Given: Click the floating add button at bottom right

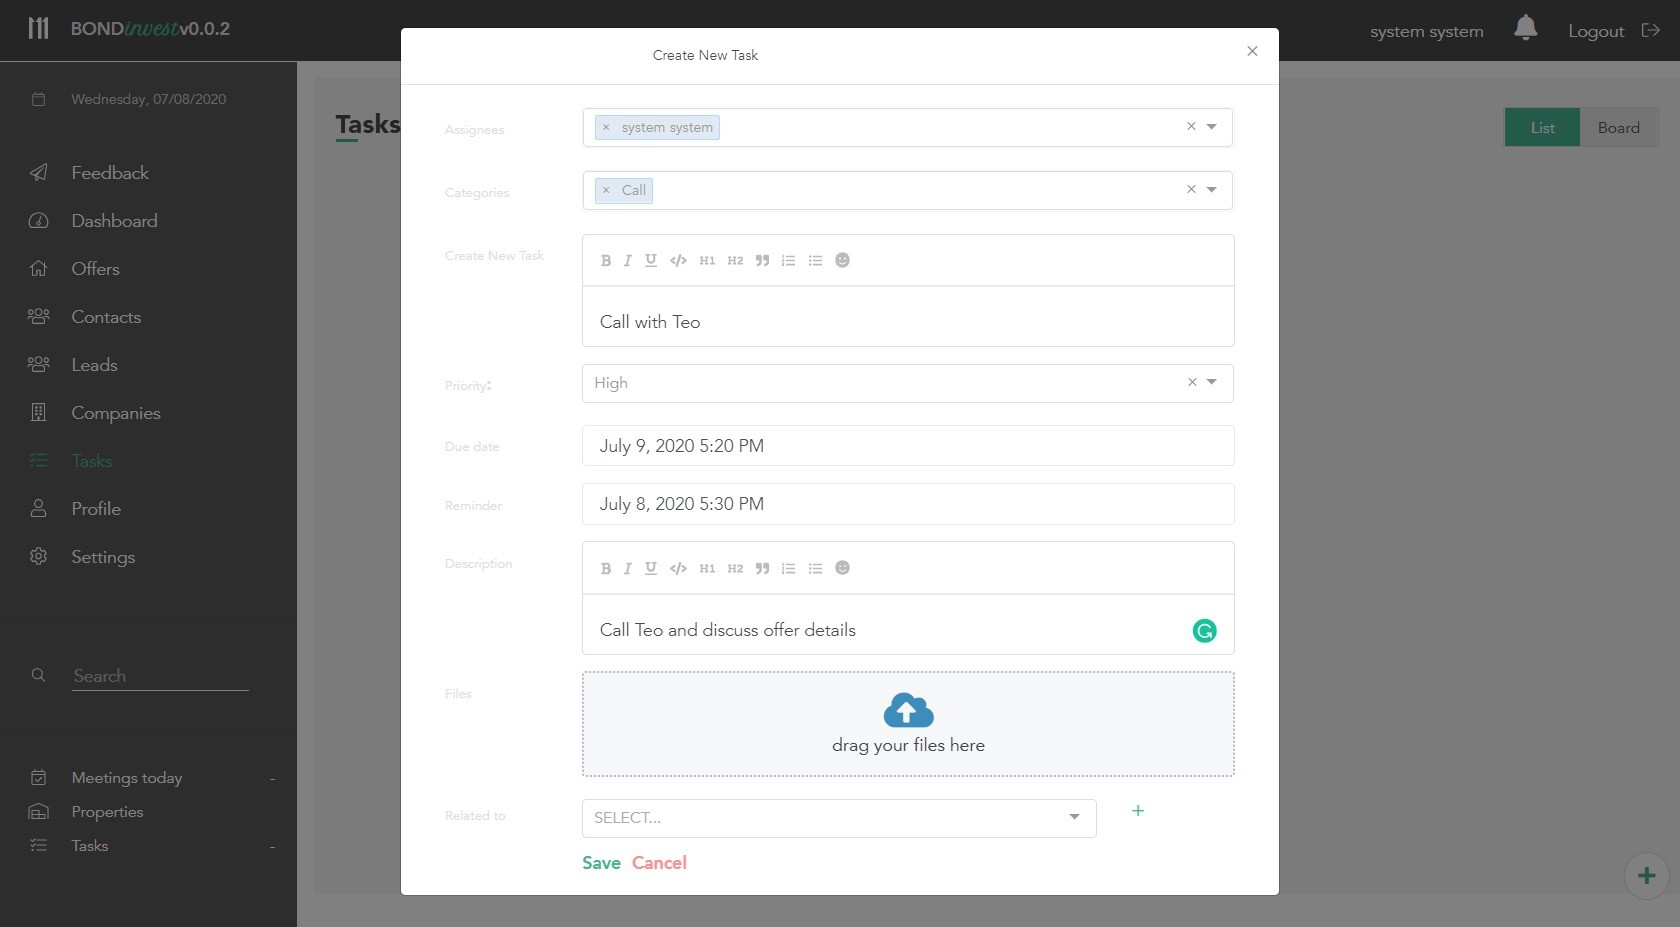Looking at the screenshot, I should 1646,876.
